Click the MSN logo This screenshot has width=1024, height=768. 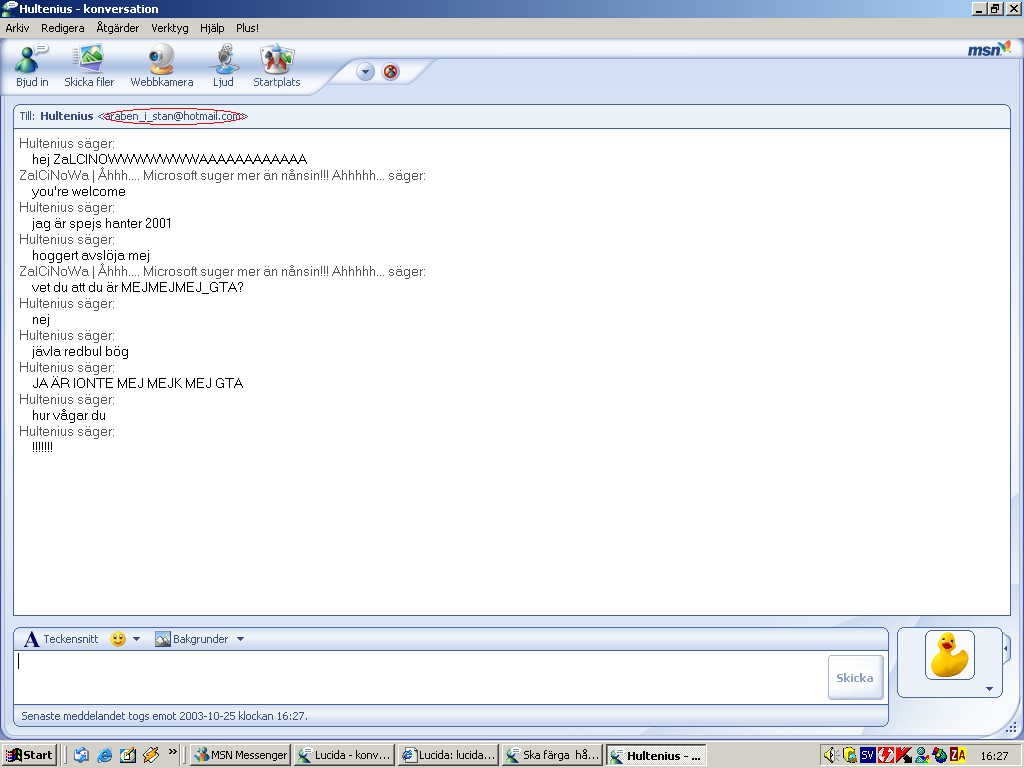tap(989, 49)
